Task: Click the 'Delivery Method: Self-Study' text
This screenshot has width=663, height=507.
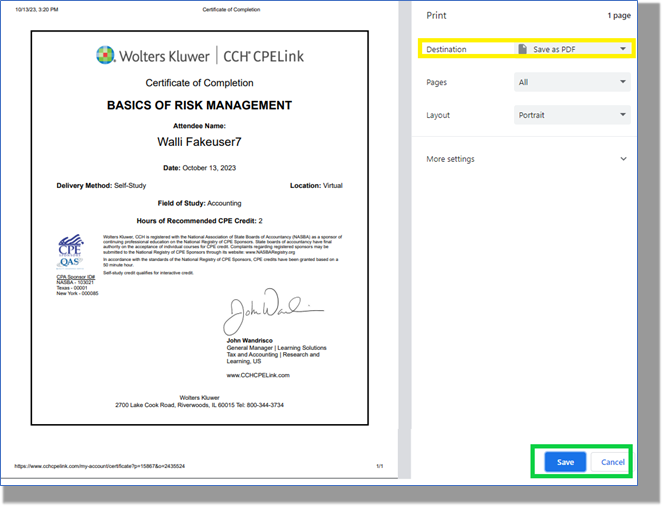Action: coord(101,186)
